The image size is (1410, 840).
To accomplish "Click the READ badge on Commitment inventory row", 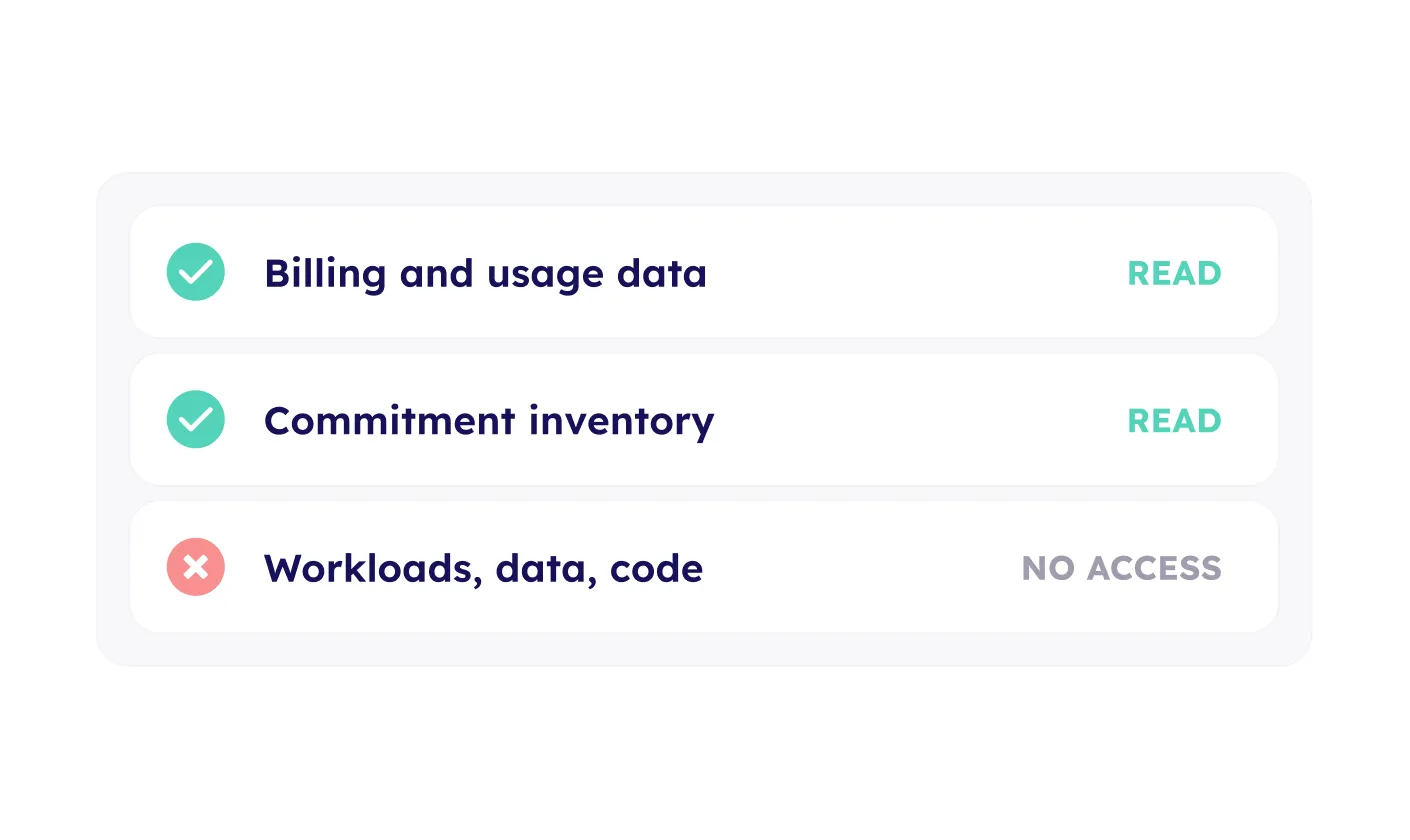I will tap(1174, 420).
